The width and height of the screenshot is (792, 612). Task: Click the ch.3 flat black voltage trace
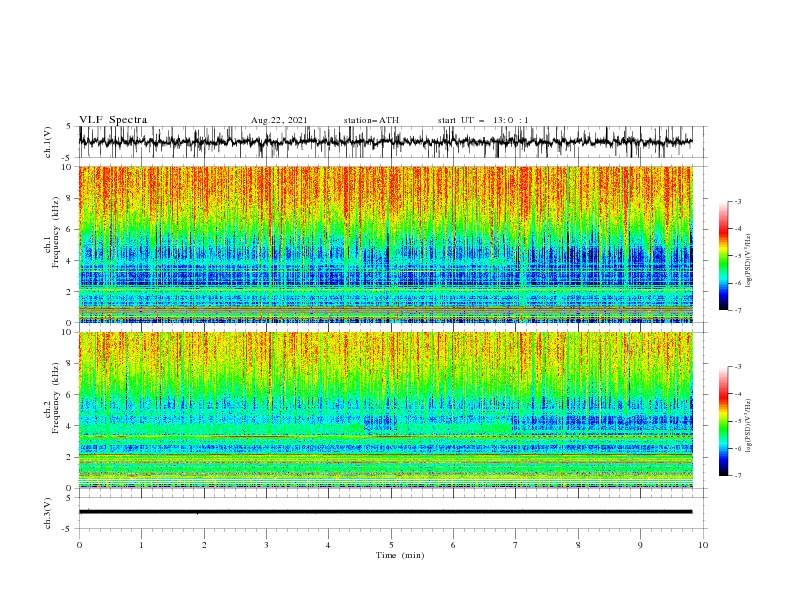[x=385, y=512]
